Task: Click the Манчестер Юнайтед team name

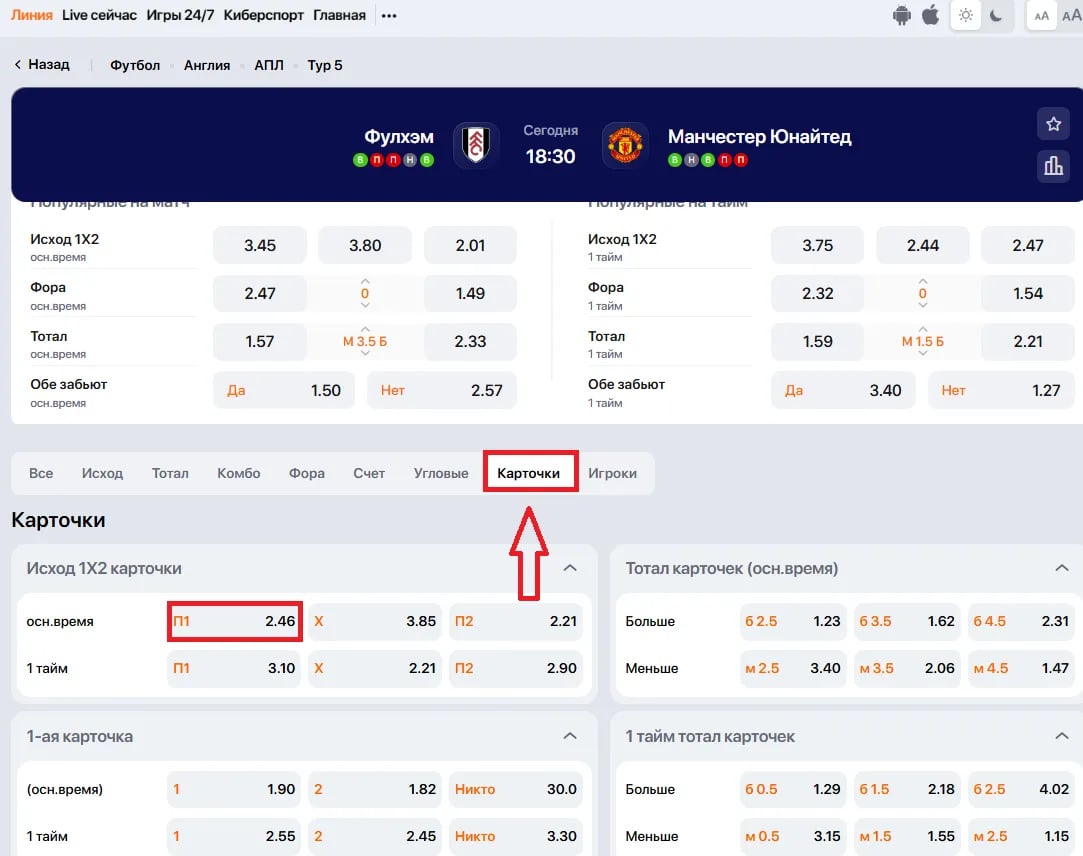Action: coord(759,137)
